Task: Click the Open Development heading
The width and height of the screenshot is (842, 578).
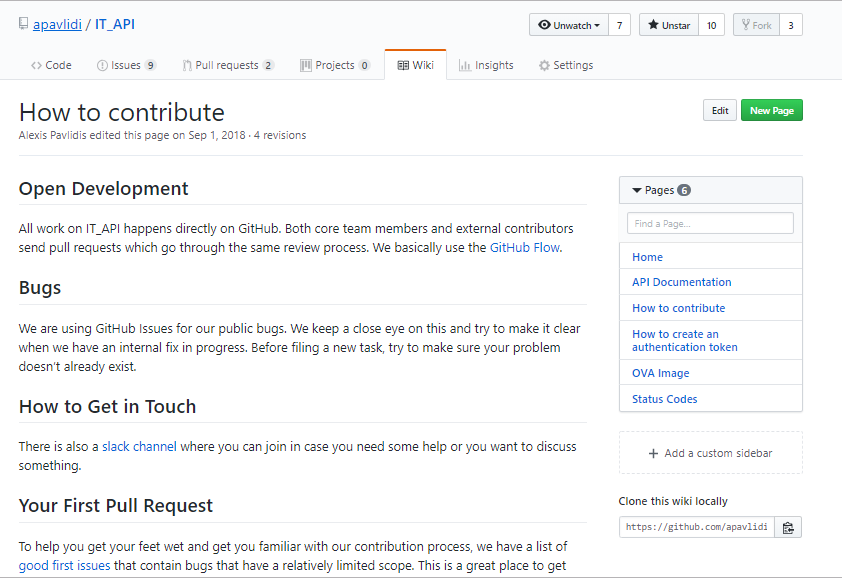Action: click(104, 189)
